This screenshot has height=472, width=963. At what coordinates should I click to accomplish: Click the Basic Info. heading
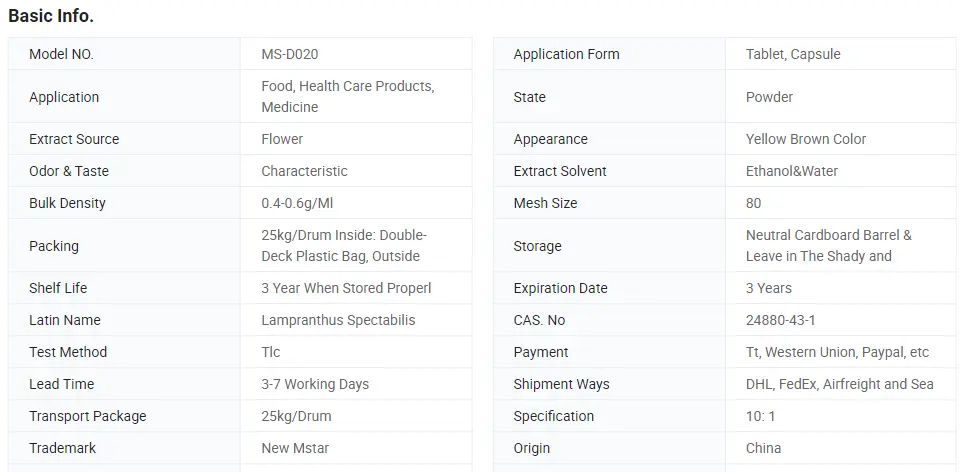point(51,16)
